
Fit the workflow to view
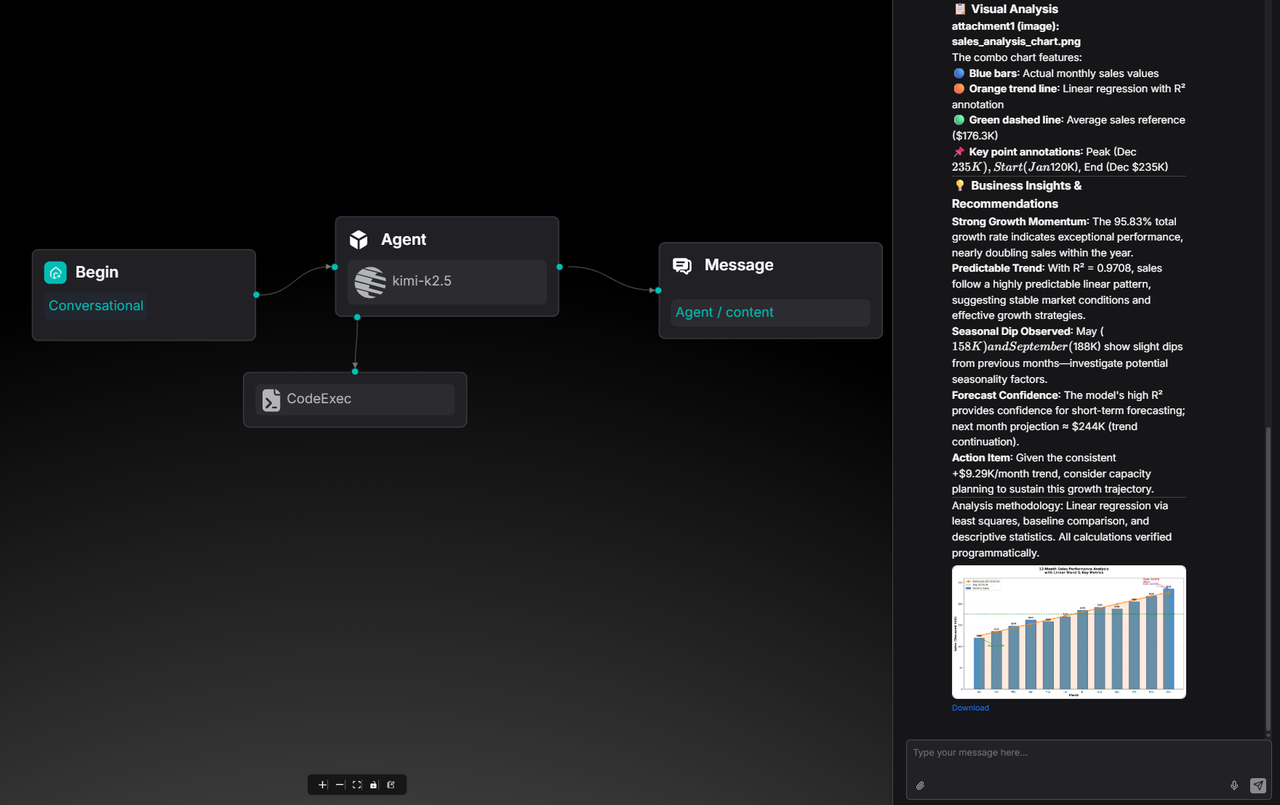pyautogui.click(x=357, y=785)
